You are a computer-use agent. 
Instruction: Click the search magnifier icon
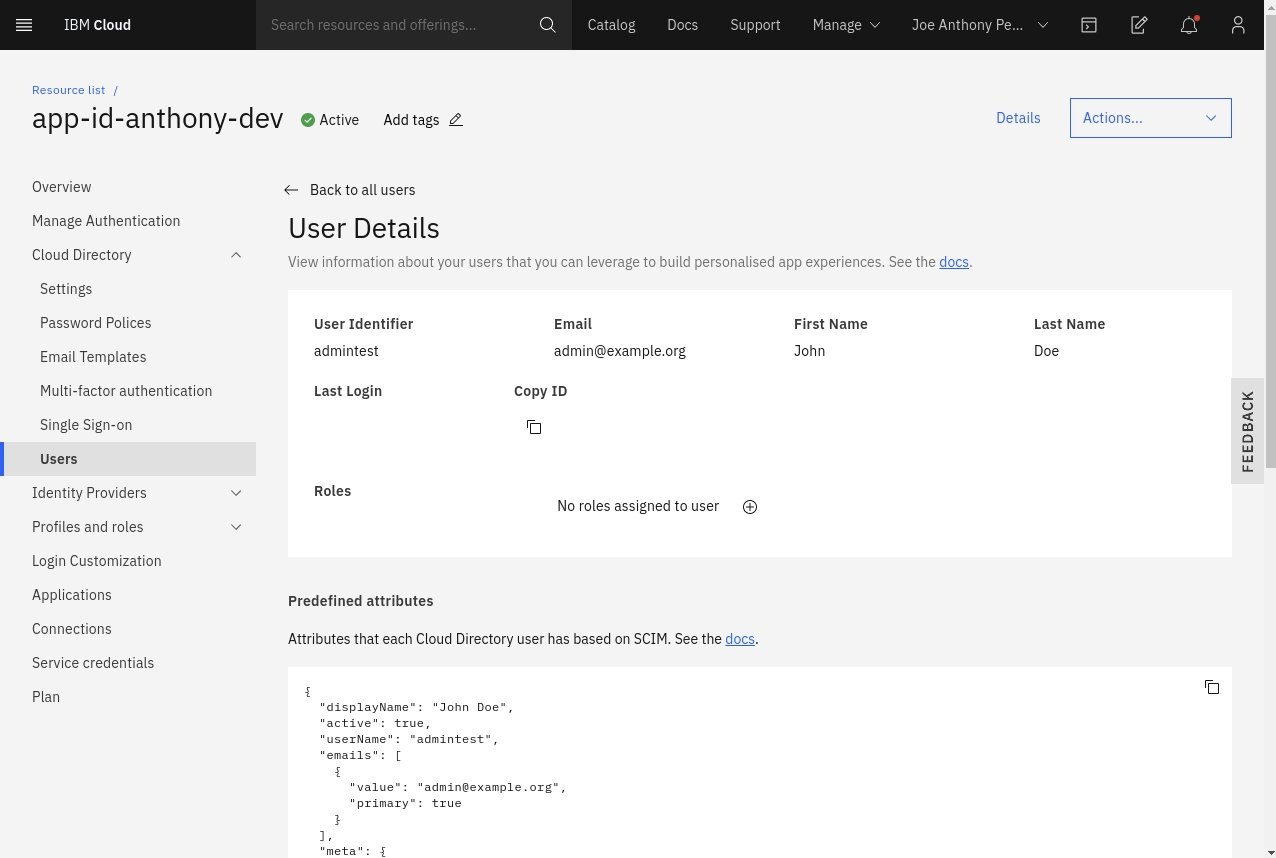(547, 25)
